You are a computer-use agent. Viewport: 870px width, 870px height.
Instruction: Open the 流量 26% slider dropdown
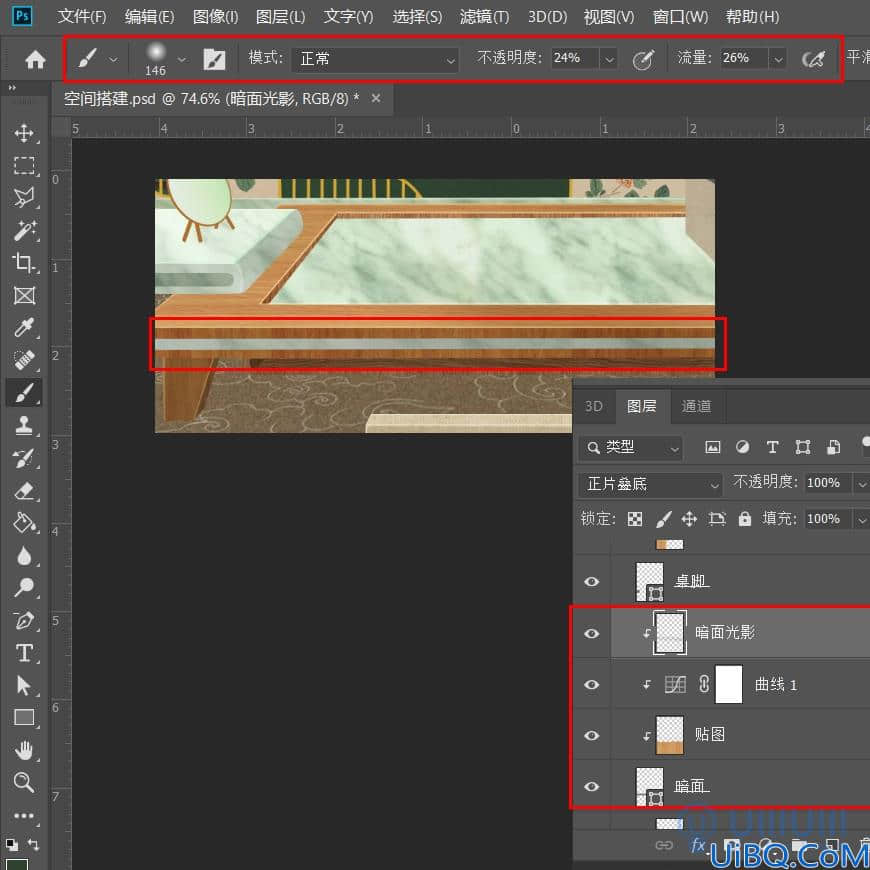coord(778,58)
